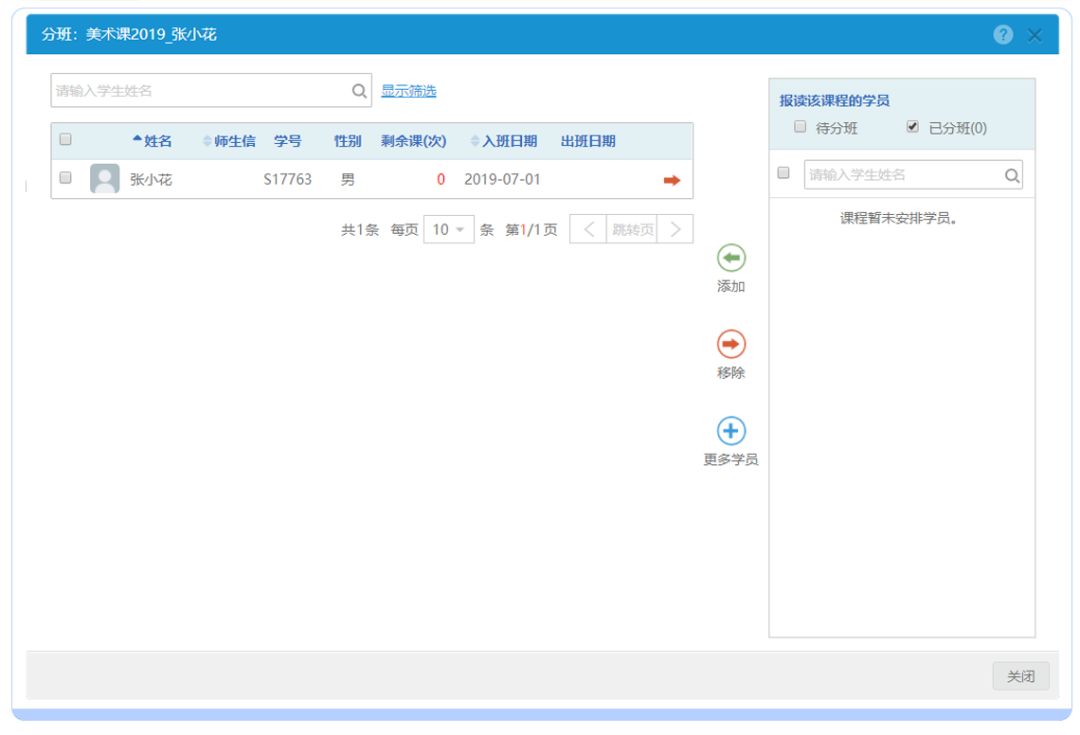Viewport: 1080px width, 735px height.
Task: Click the orange Remove arrow icon
Action: [x=731, y=344]
